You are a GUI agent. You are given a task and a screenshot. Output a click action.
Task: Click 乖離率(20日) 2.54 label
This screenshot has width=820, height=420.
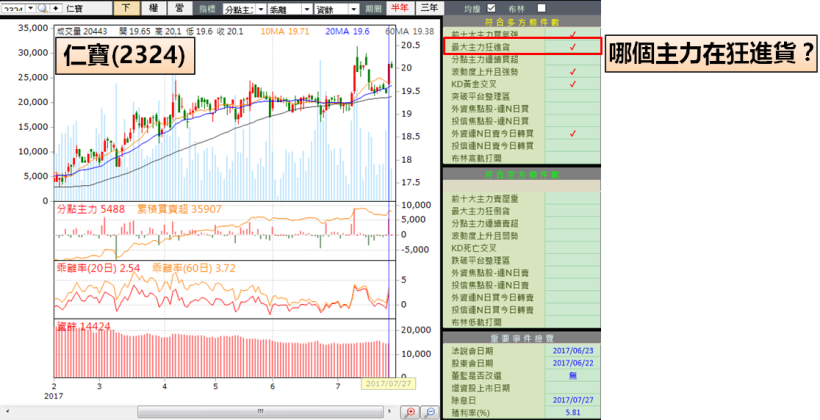(98, 268)
